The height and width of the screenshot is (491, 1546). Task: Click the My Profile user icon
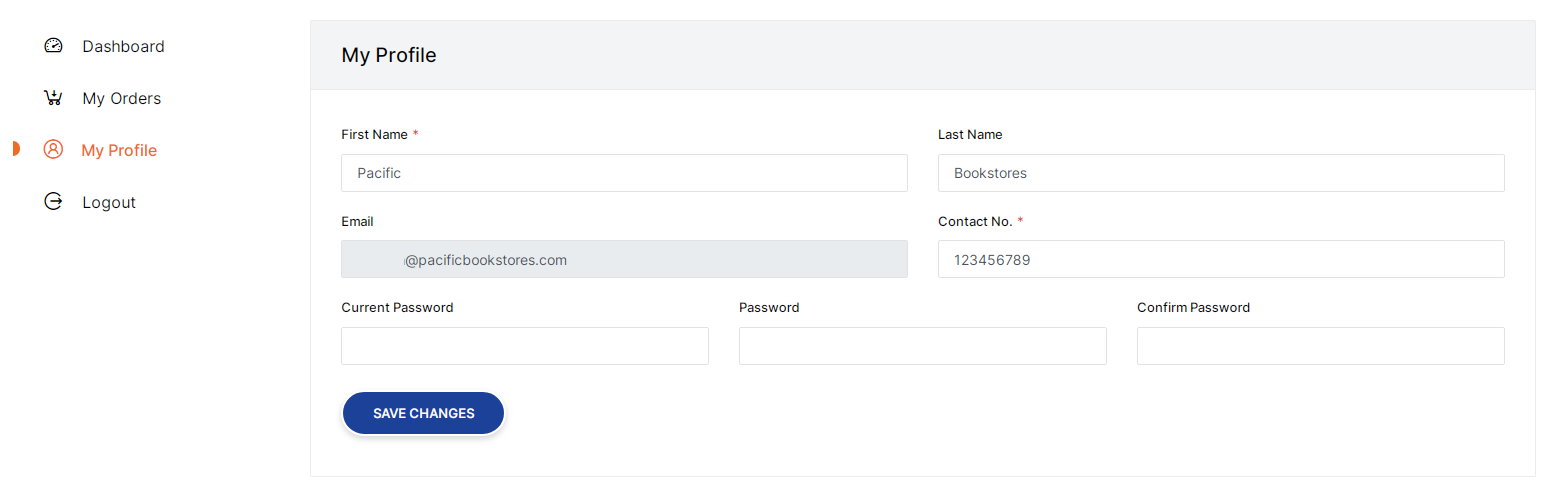[54, 150]
